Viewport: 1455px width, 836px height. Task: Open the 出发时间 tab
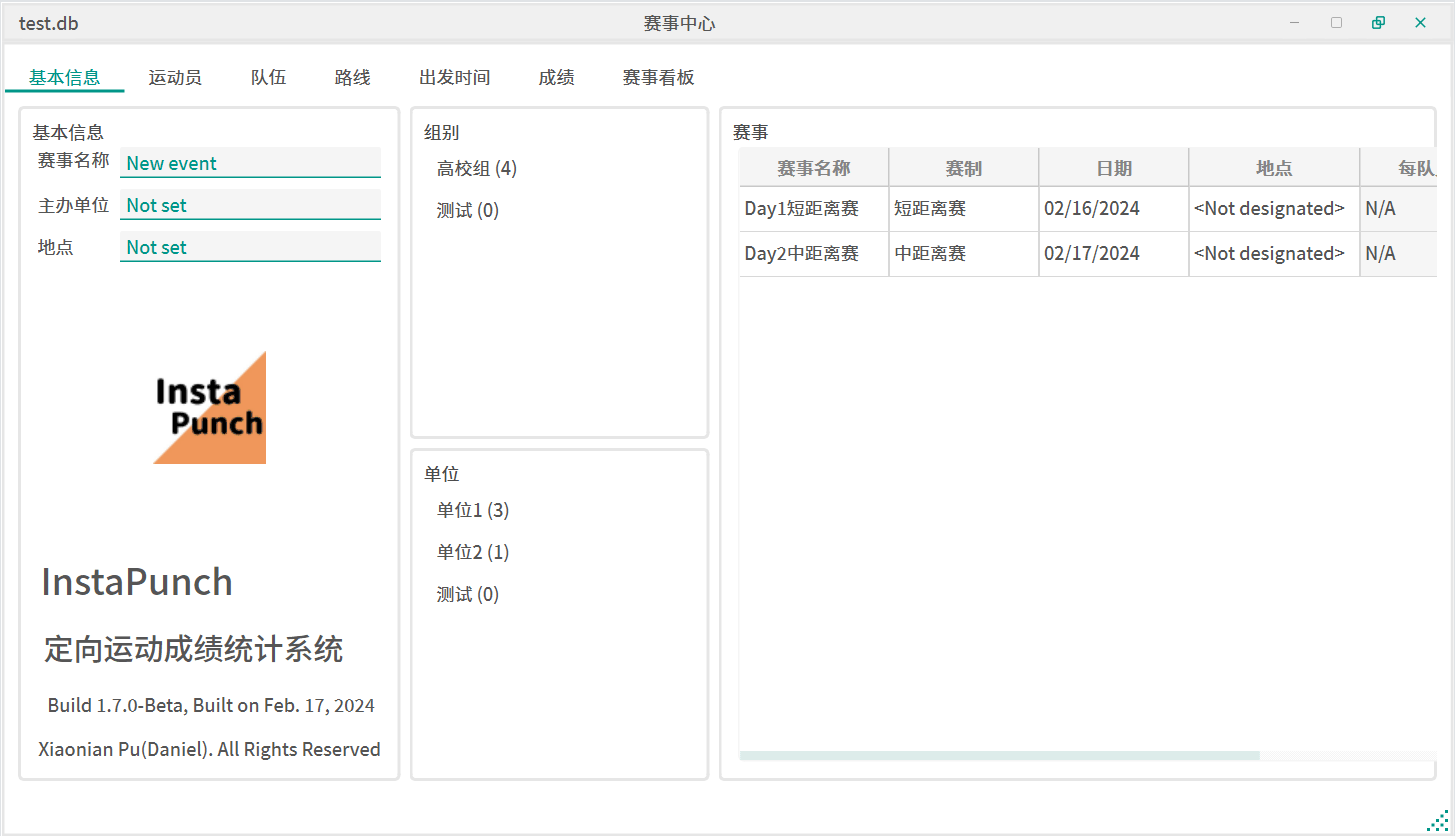pos(454,77)
